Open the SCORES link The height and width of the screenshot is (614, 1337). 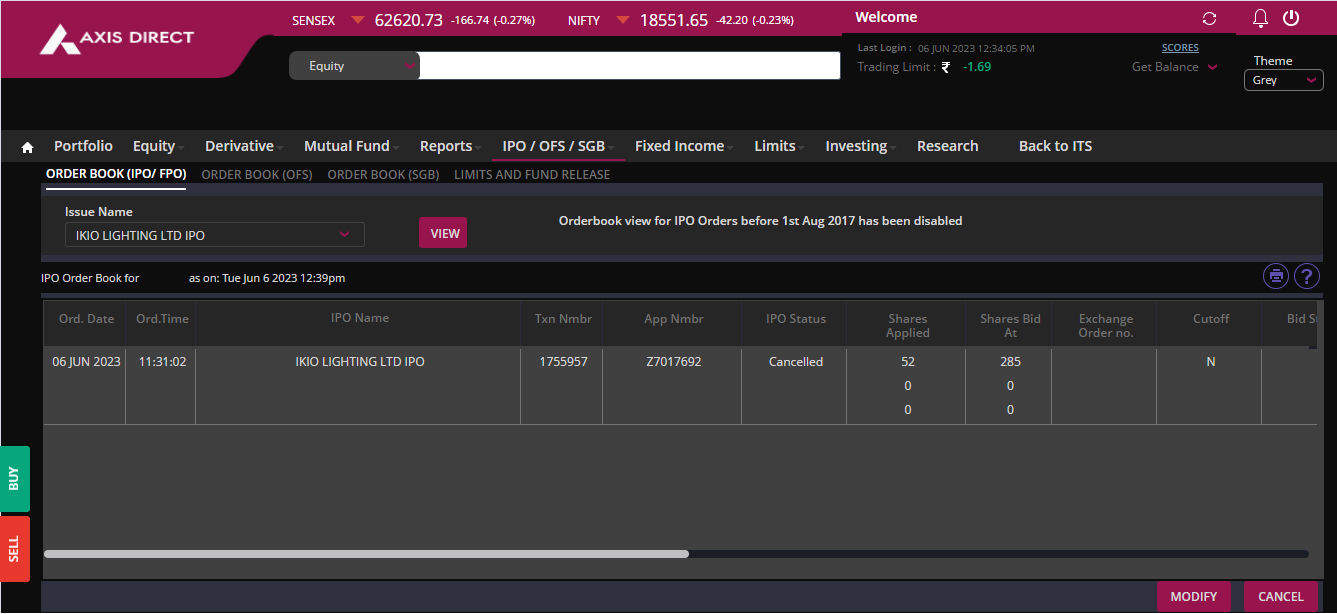click(x=1180, y=48)
